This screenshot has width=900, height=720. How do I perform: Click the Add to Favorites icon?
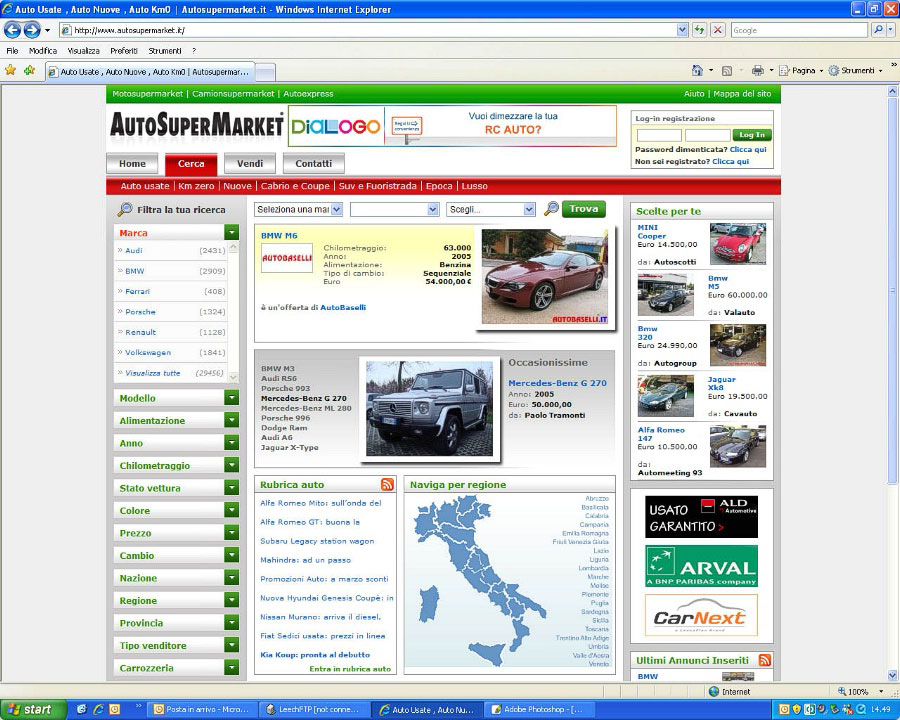[x=29, y=71]
